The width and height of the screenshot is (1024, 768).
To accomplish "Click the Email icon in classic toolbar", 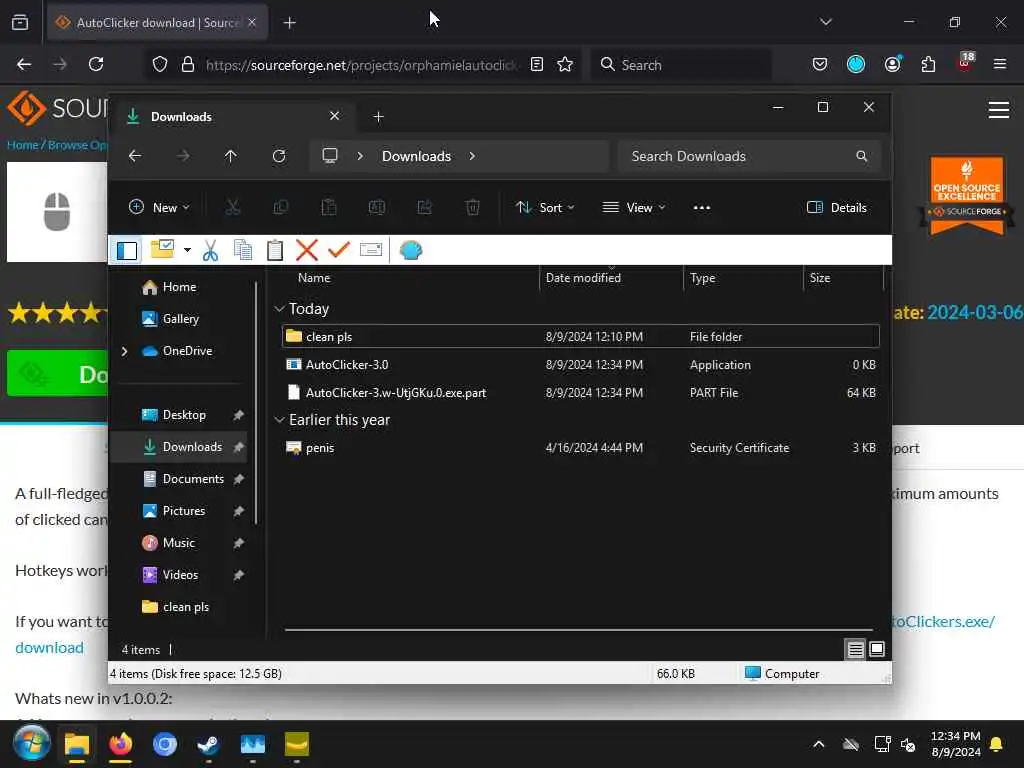I will pyautogui.click(x=371, y=249).
